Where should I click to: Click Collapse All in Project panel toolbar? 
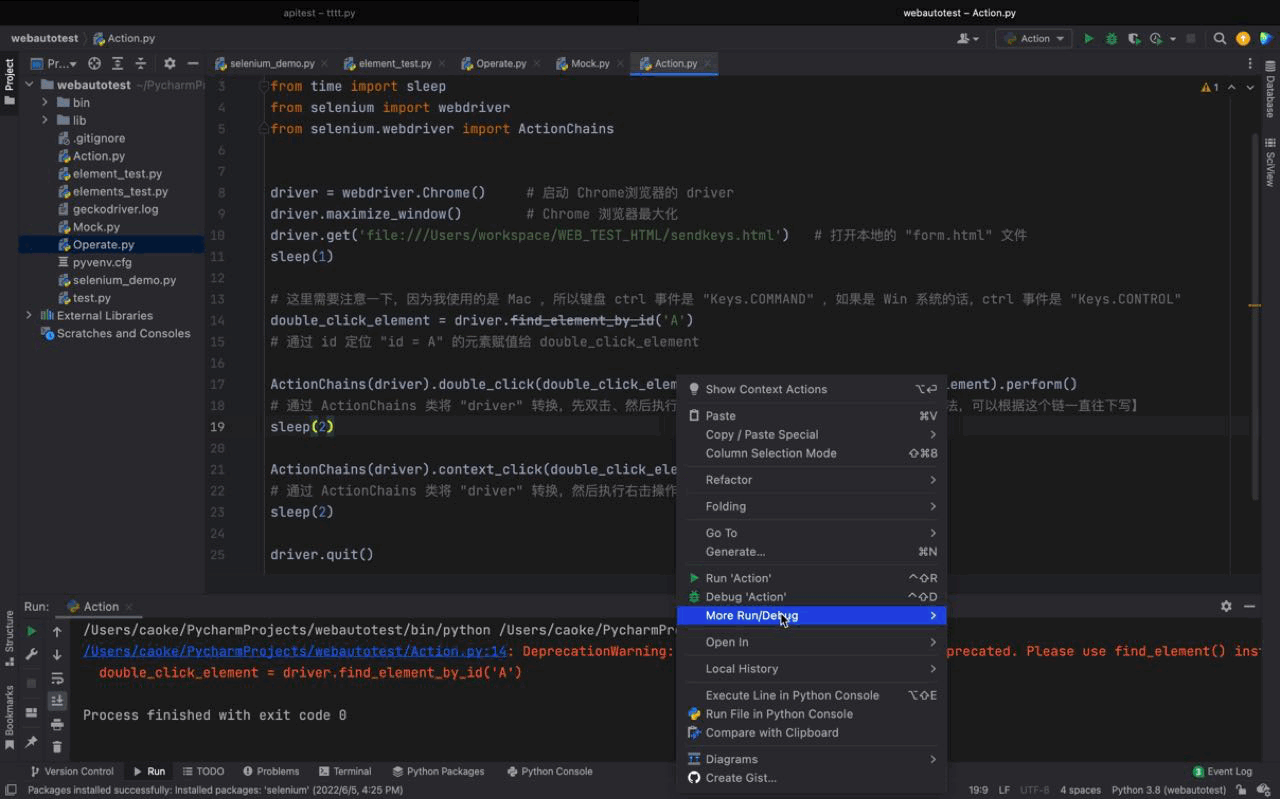click(x=140, y=63)
